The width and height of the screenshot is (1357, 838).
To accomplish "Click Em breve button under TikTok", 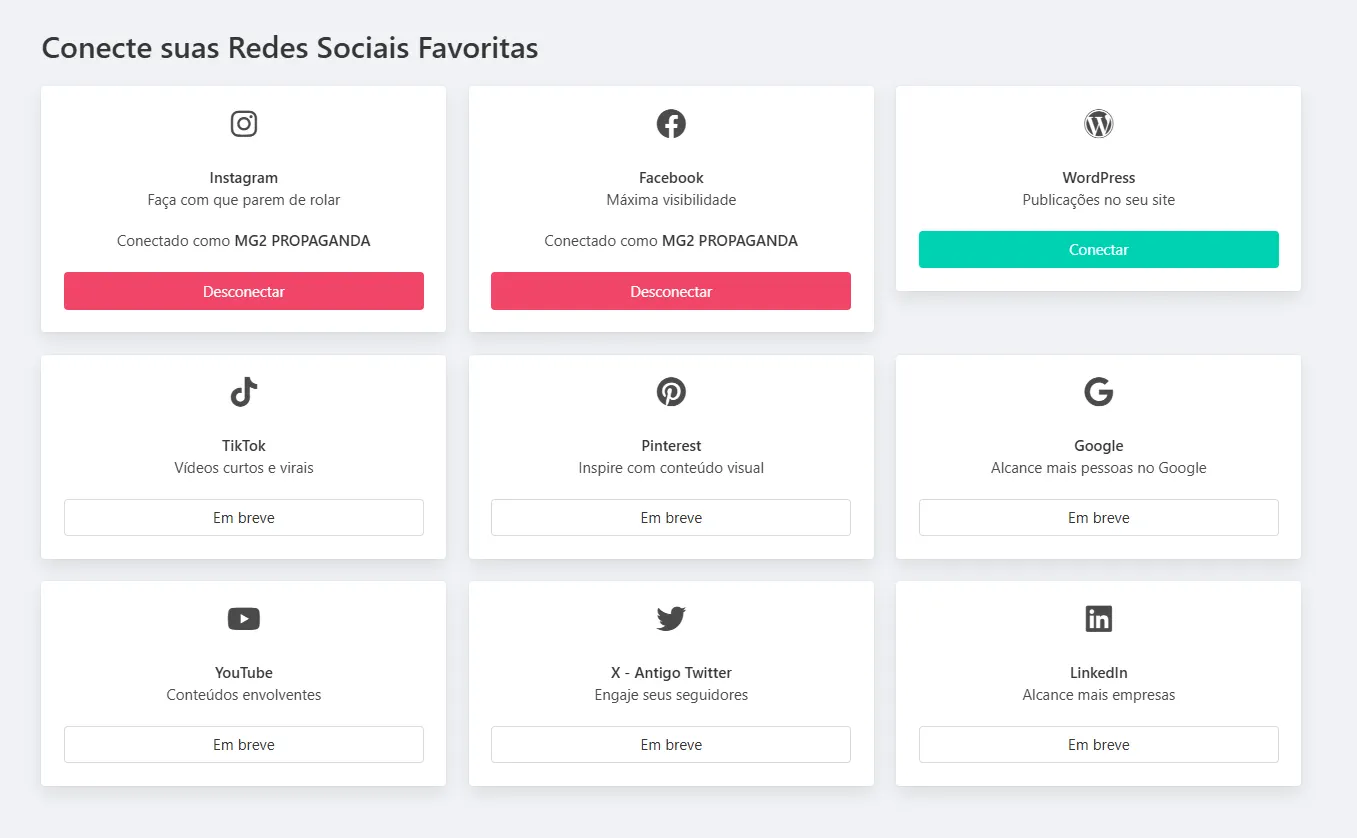I will click(x=244, y=518).
